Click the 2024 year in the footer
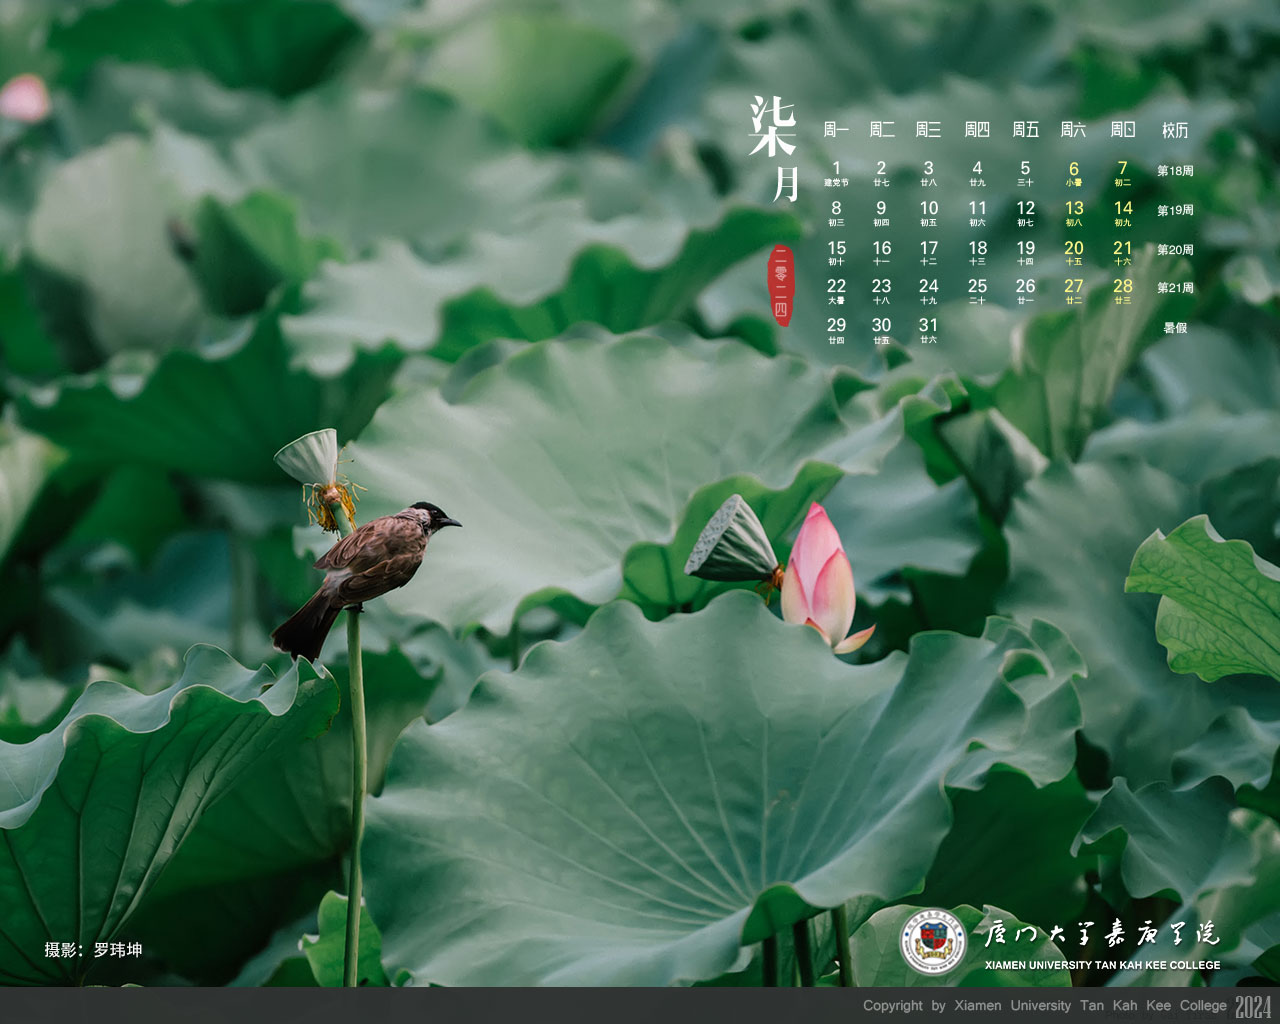Image resolution: width=1280 pixels, height=1024 pixels. tap(1253, 1006)
